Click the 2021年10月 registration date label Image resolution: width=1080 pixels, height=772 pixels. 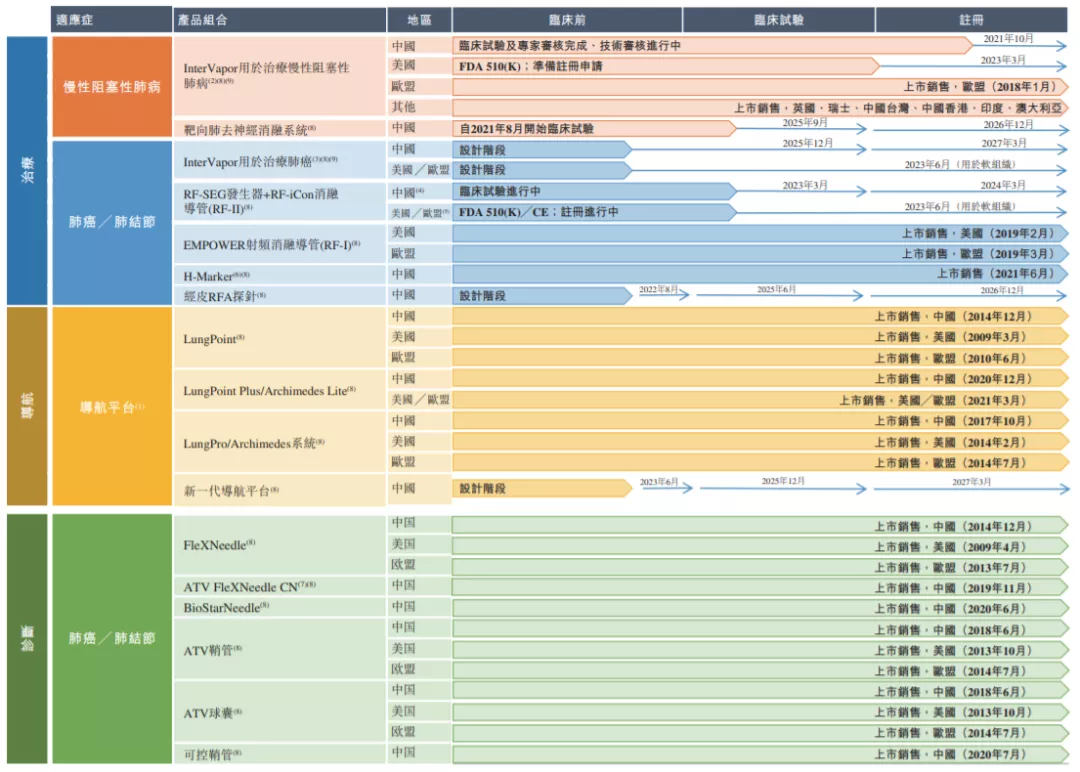coord(1008,39)
